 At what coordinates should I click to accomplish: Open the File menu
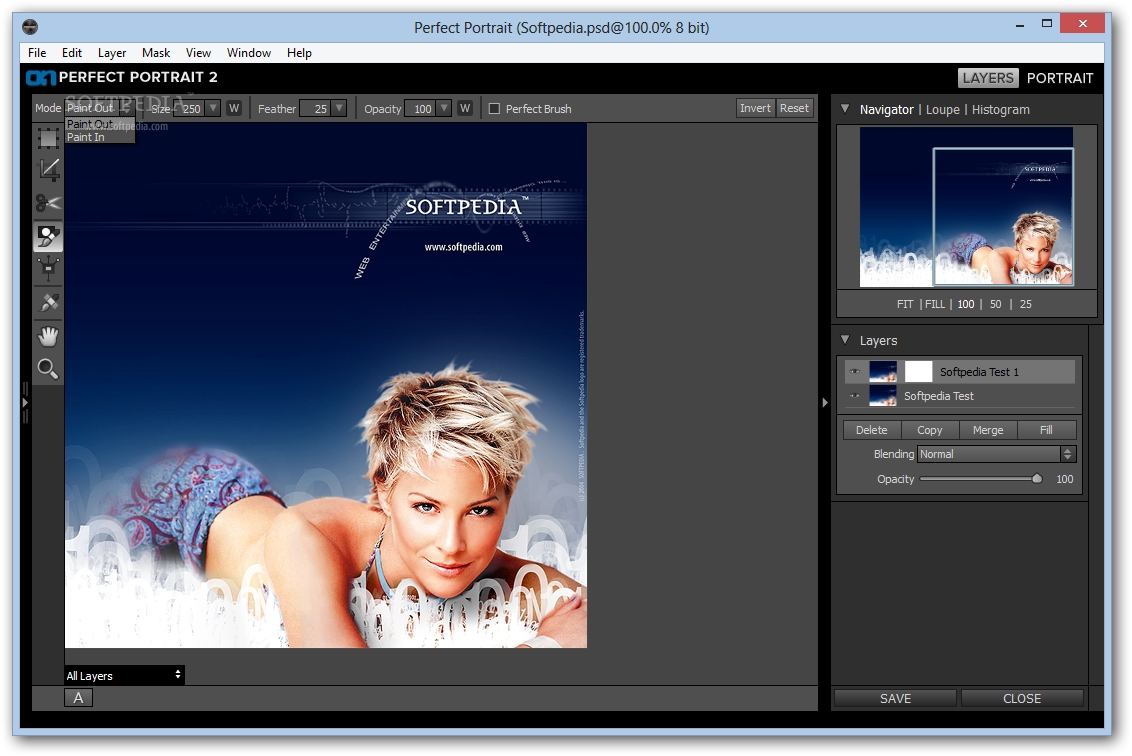(37, 53)
